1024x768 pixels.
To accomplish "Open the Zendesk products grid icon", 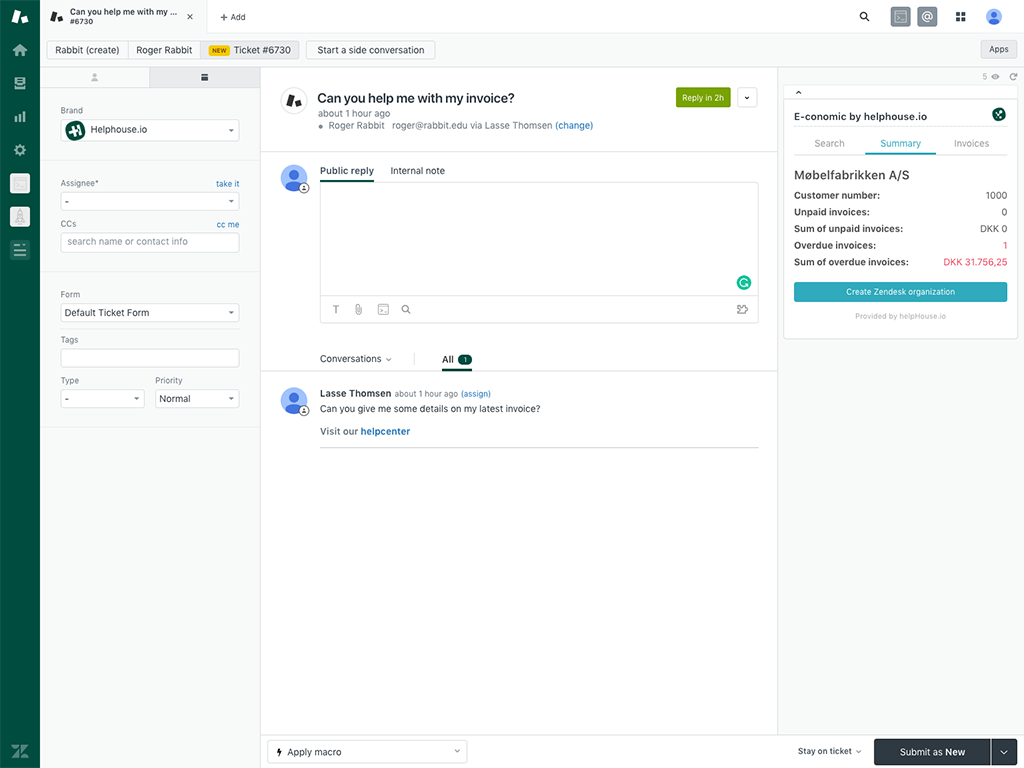I will click(x=960, y=17).
